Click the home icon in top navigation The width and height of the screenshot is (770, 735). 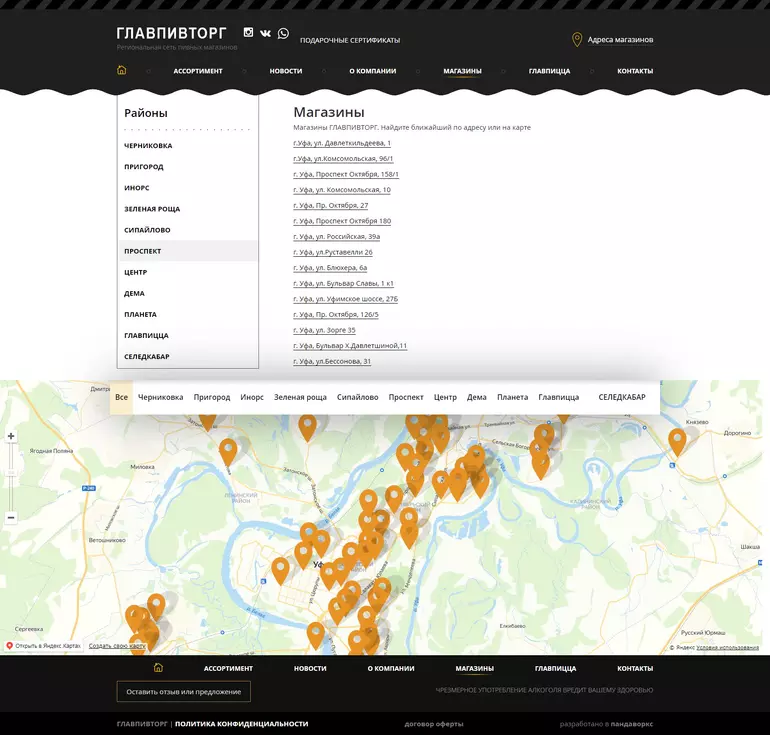click(x=122, y=70)
